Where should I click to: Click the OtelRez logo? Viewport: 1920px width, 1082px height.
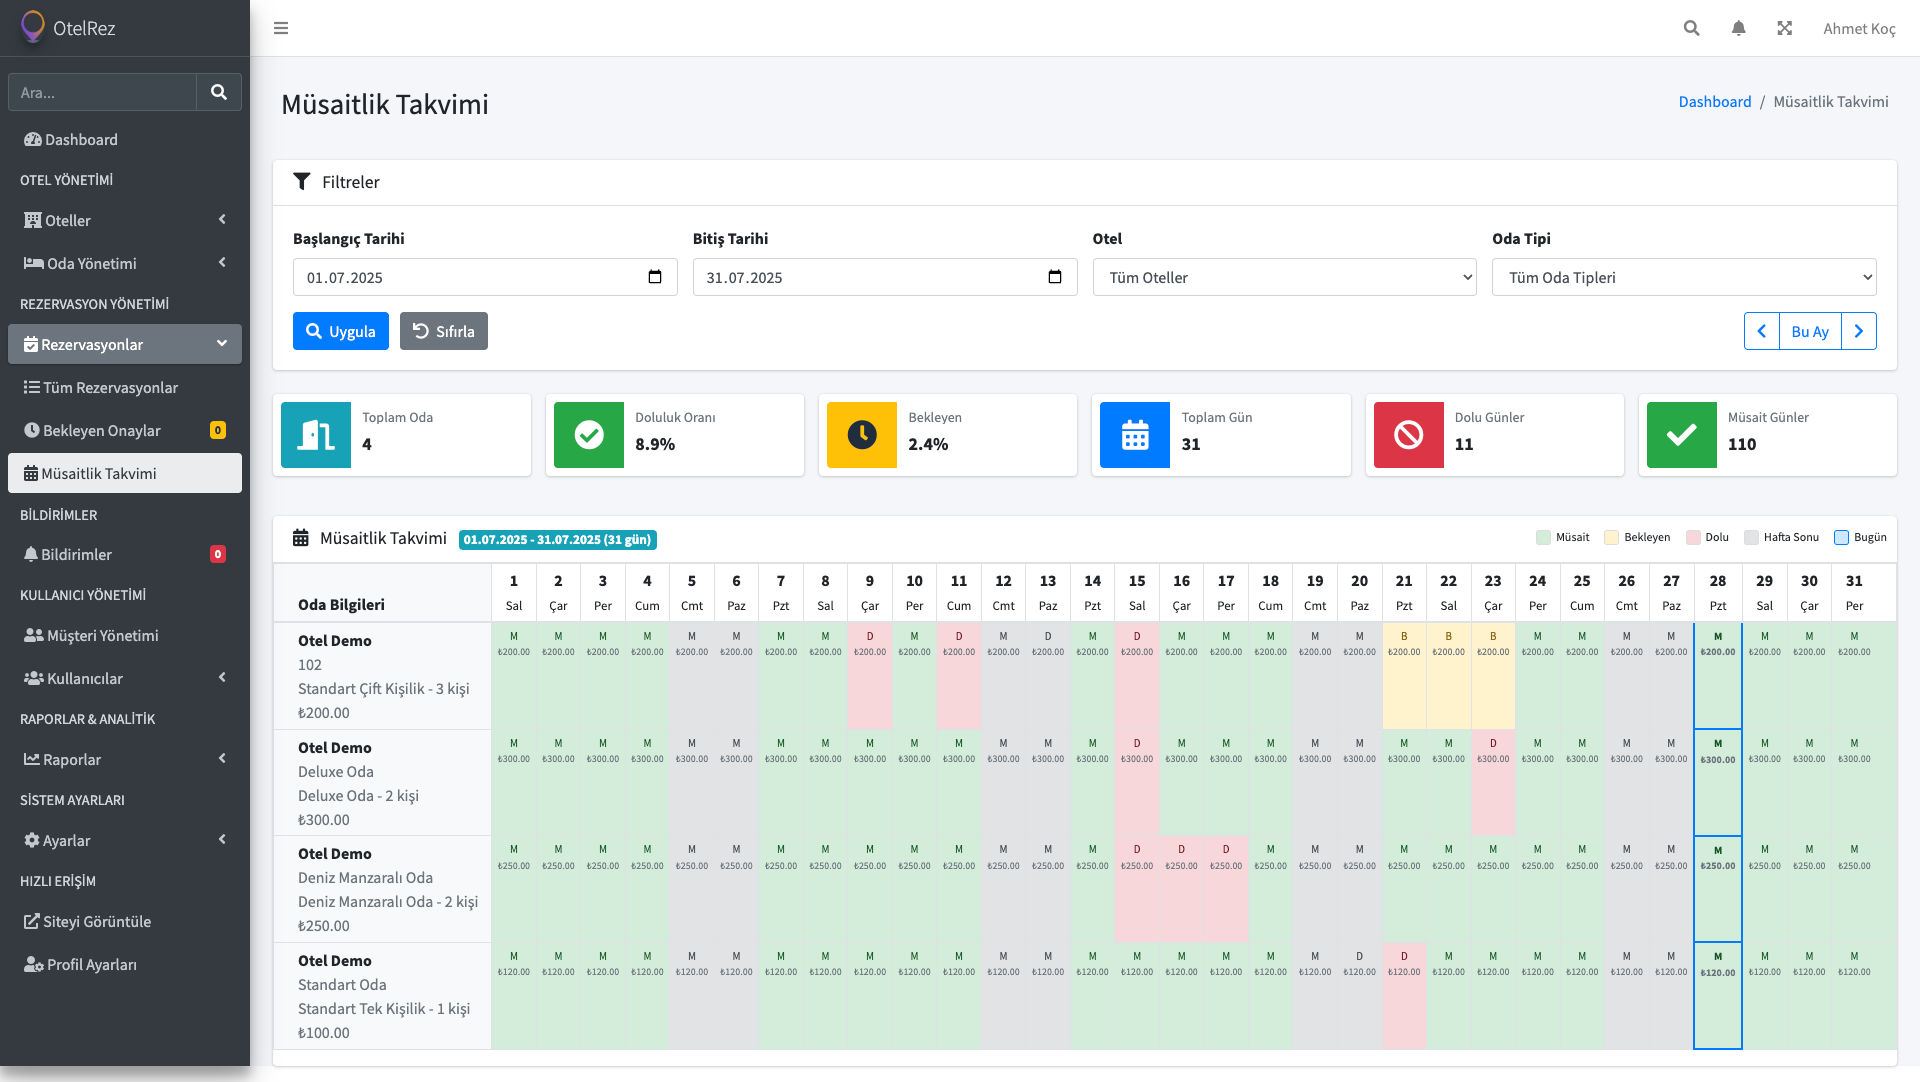(x=68, y=27)
